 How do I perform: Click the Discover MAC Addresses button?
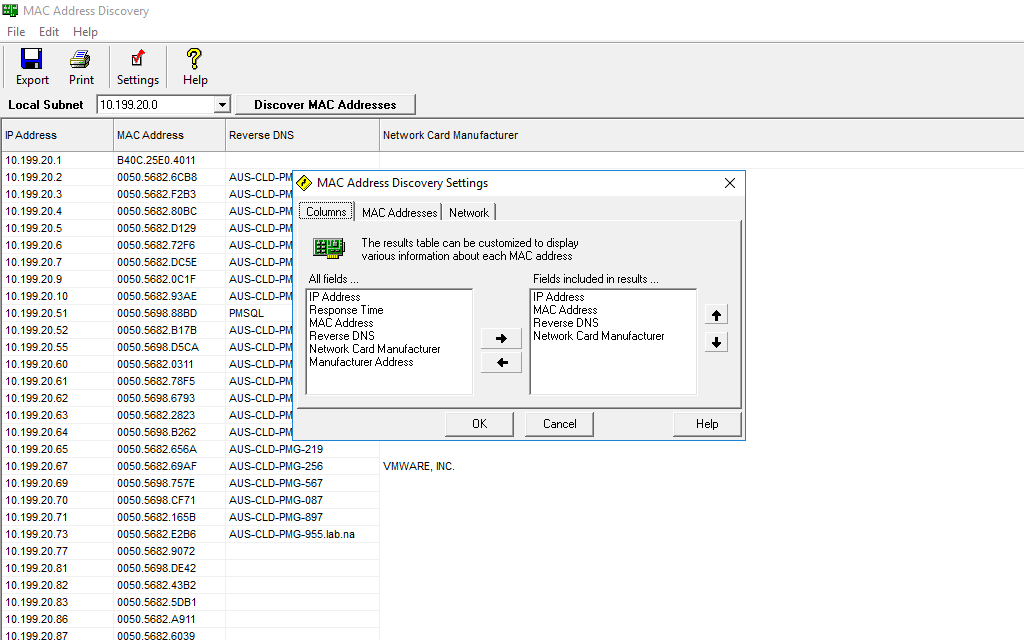(325, 104)
